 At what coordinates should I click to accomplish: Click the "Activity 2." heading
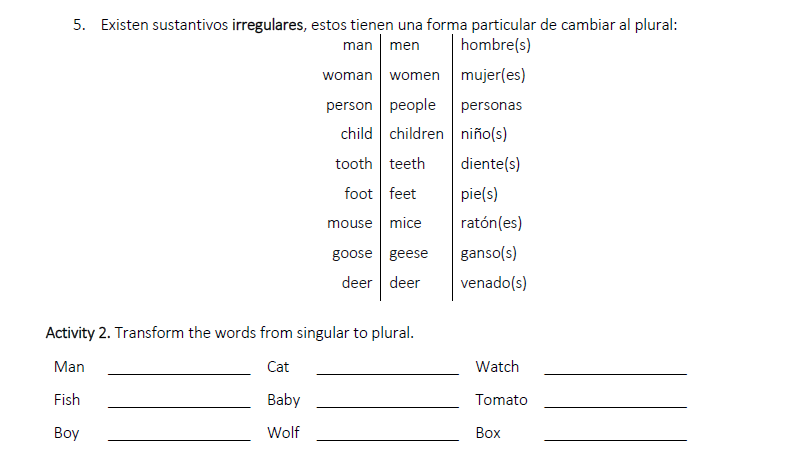tap(78, 333)
